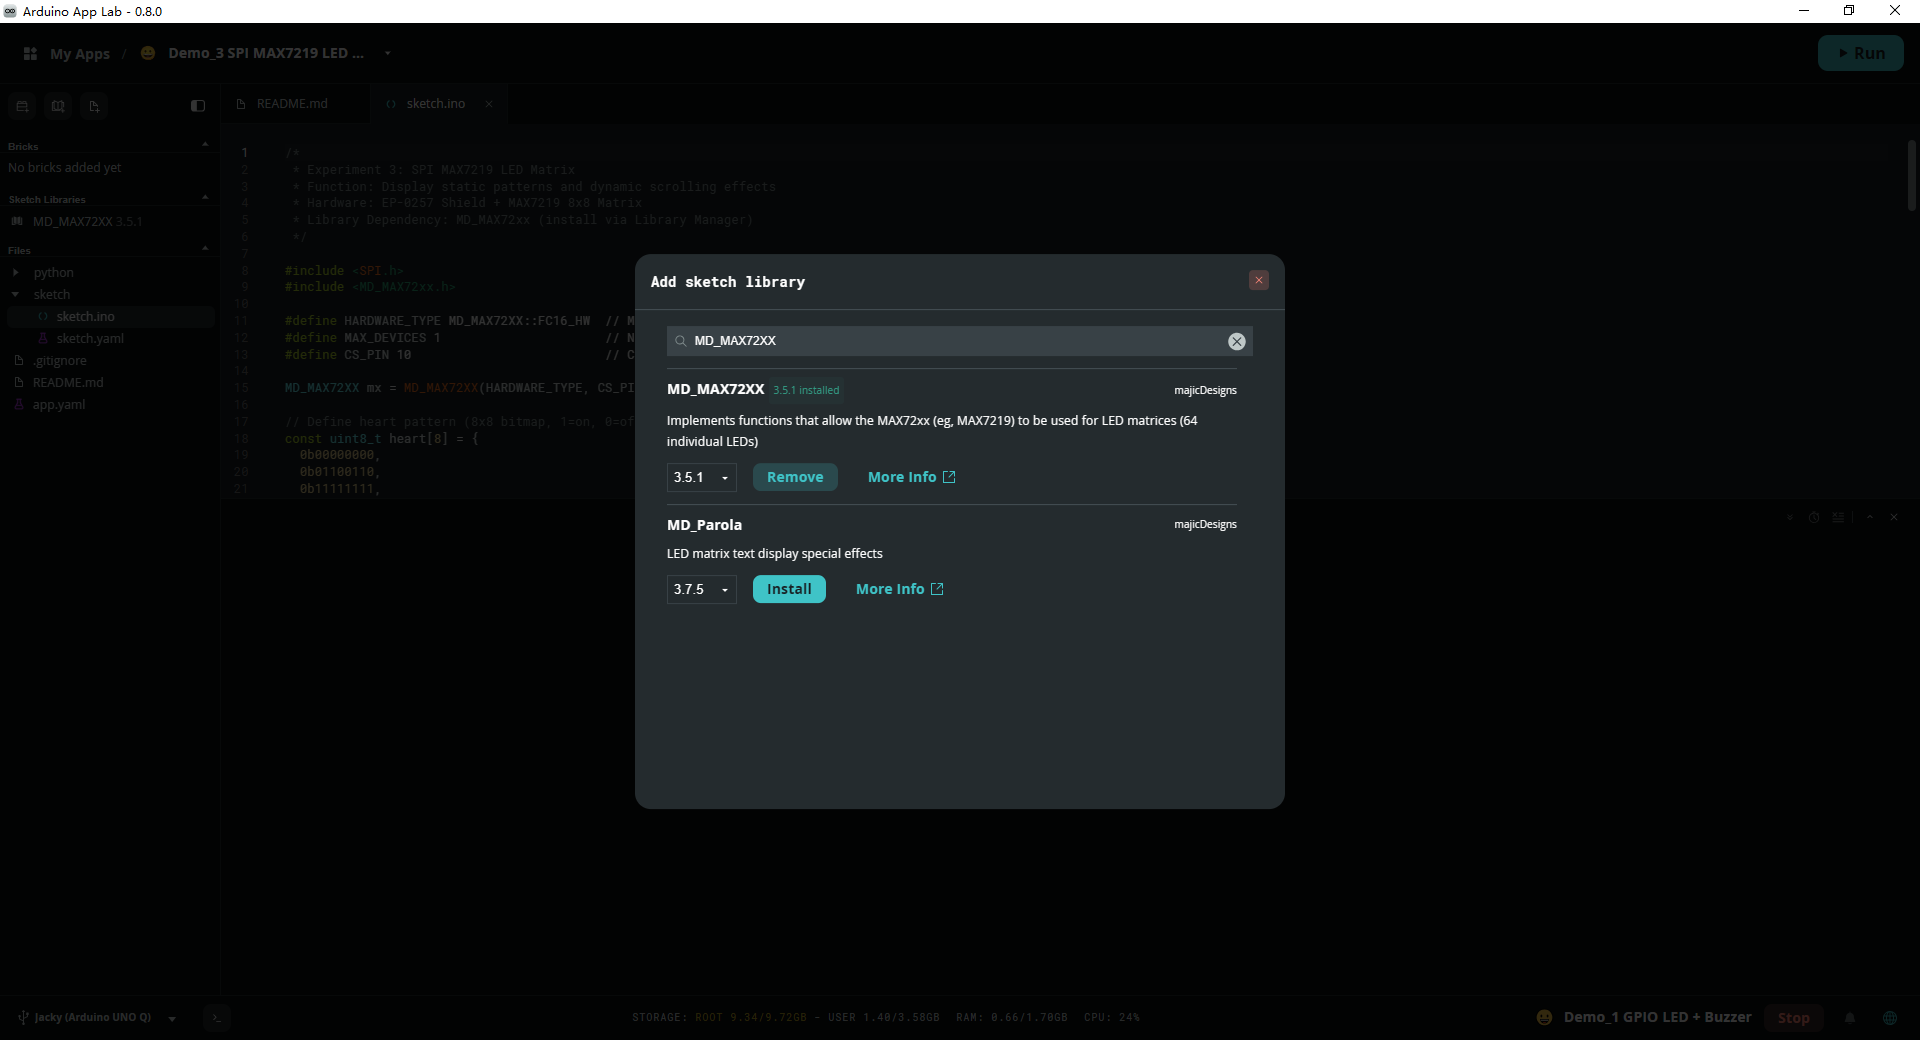Toggle console timestamps clock icon
The image size is (1920, 1040).
[1814, 517]
